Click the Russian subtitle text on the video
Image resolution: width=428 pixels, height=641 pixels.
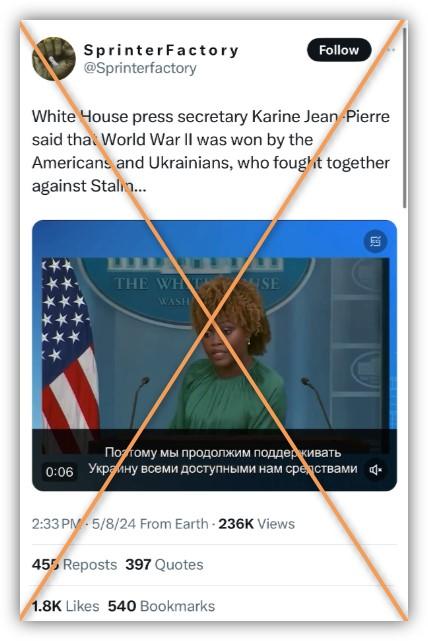(223, 460)
